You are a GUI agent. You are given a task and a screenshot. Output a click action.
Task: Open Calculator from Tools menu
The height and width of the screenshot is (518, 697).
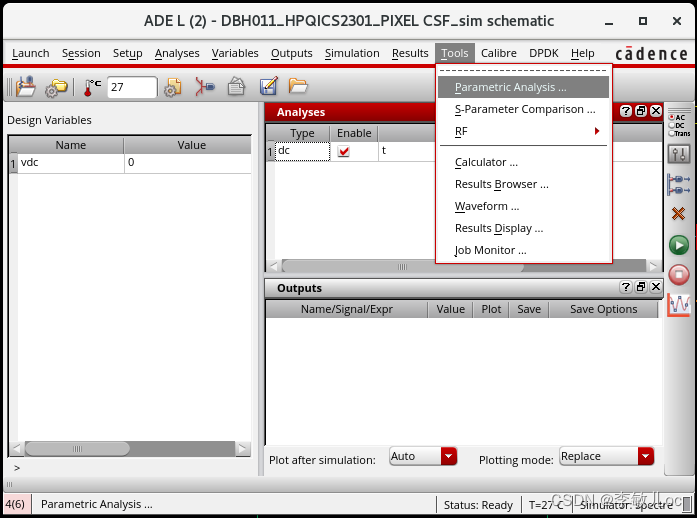(523, 162)
